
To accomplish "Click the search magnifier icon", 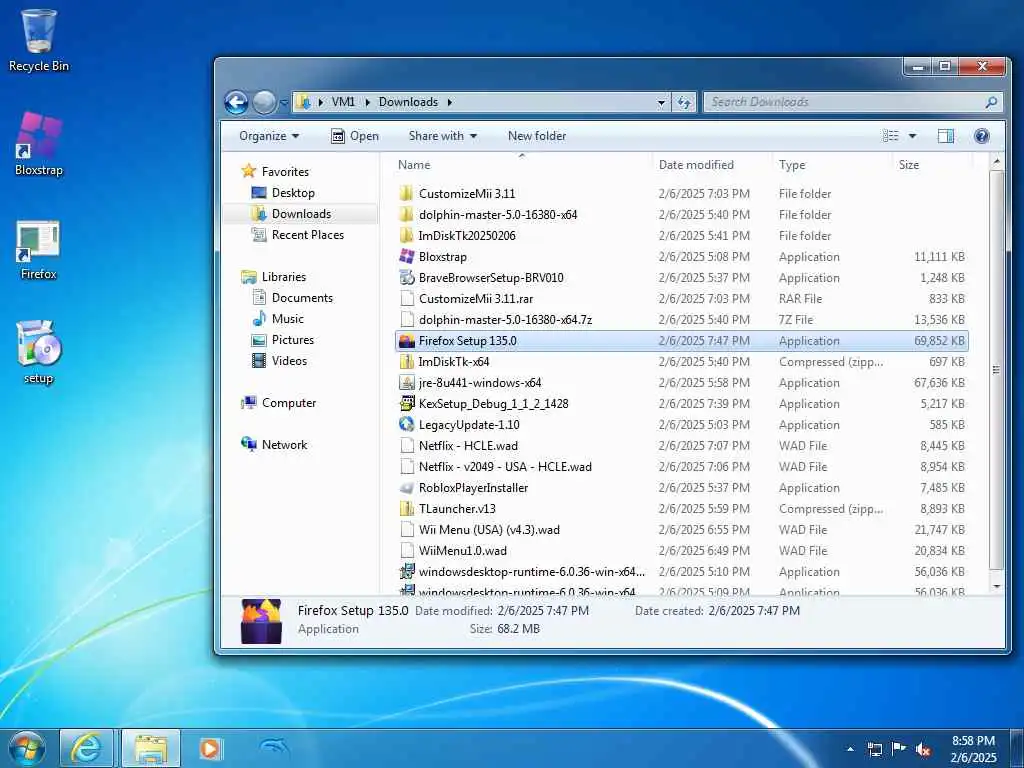I will click(x=991, y=103).
